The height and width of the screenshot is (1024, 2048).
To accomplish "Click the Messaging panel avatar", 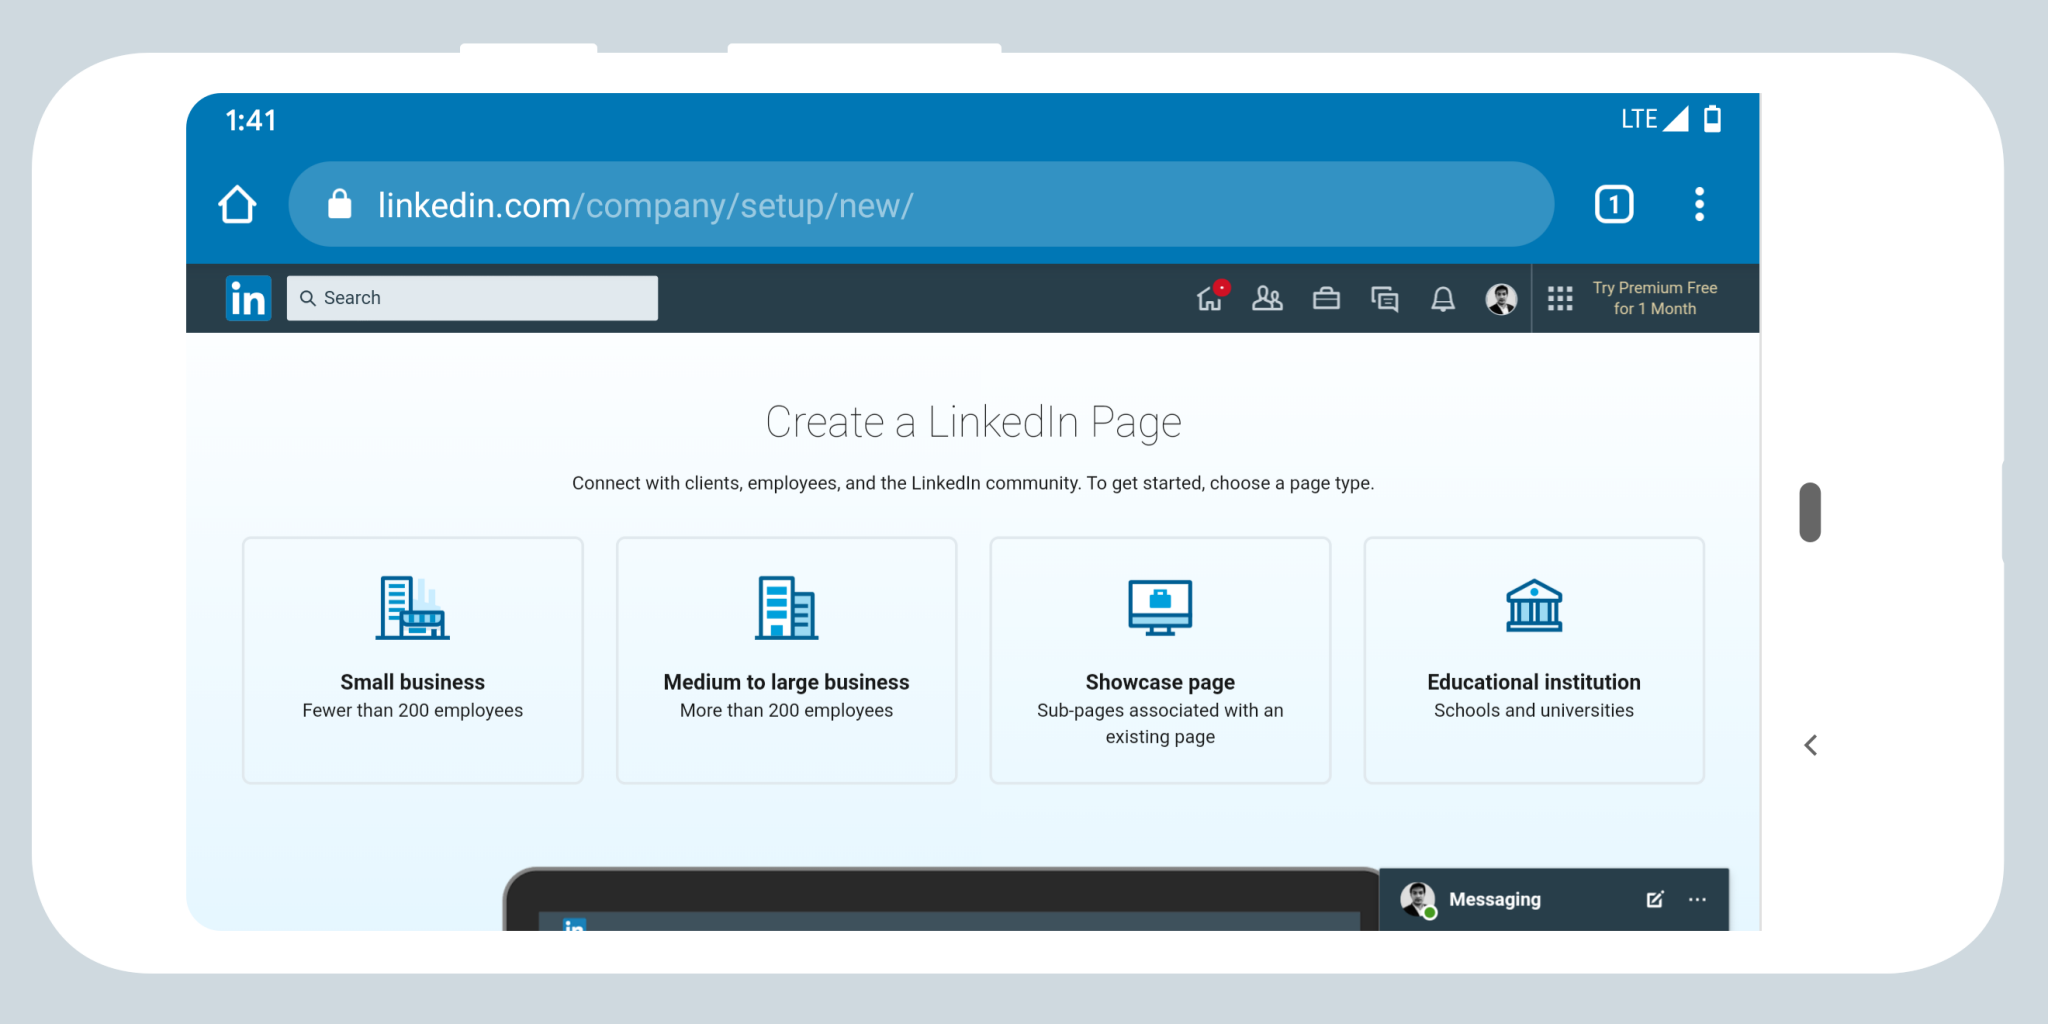I will (1418, 899).
